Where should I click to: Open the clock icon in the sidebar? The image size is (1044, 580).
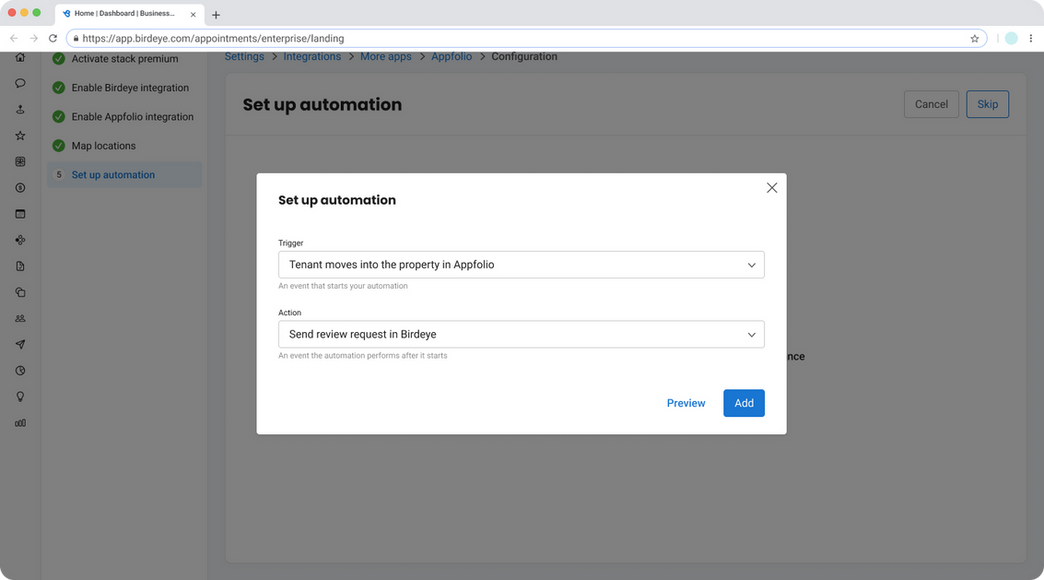(x=20, y=370)
